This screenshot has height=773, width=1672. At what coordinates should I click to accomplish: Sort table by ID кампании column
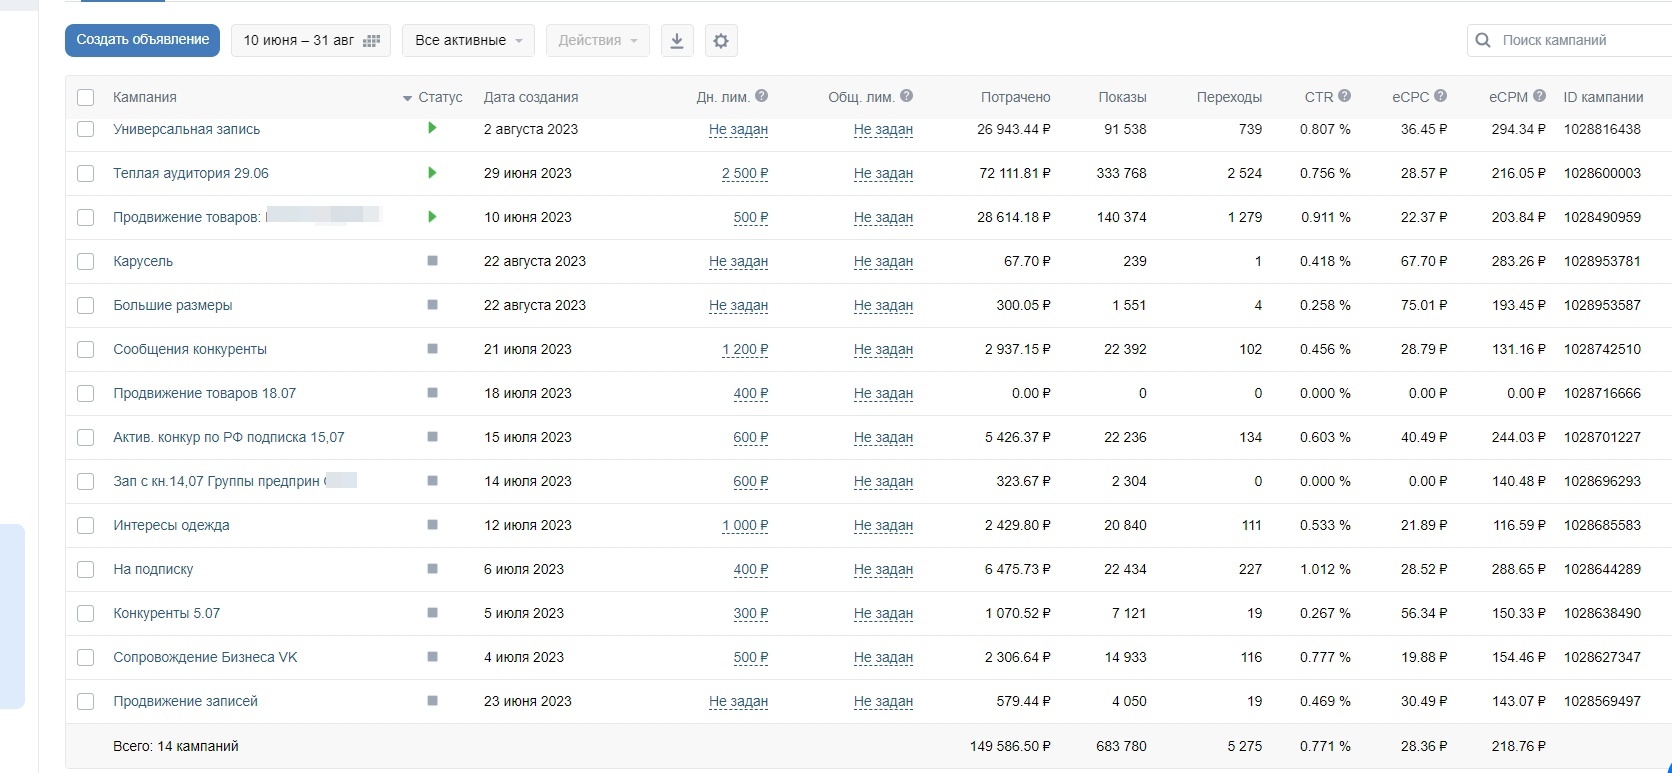click(1603, 97)
